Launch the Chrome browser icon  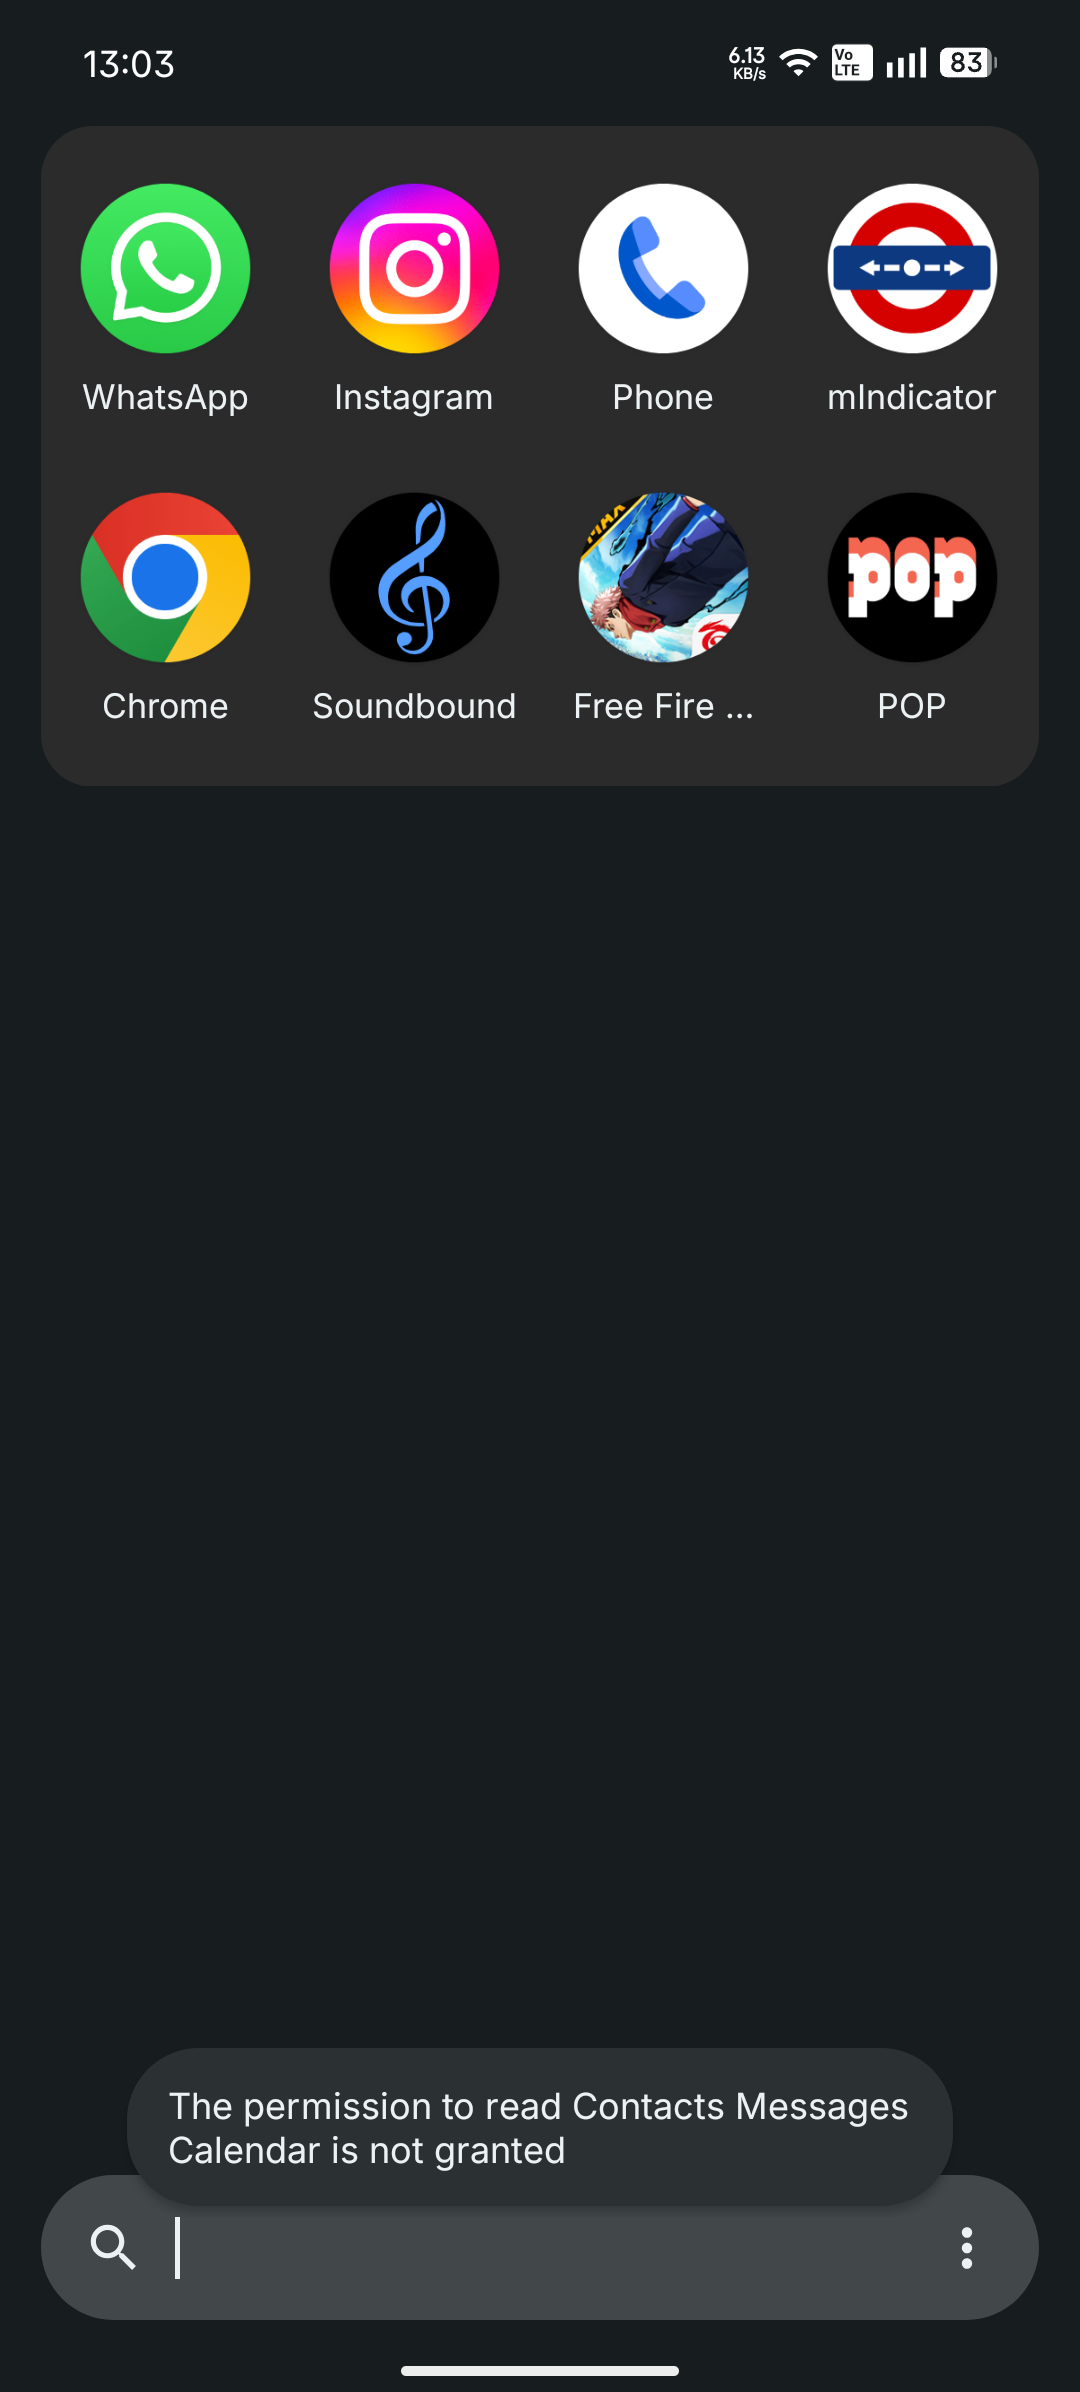(x=165, y=577)
